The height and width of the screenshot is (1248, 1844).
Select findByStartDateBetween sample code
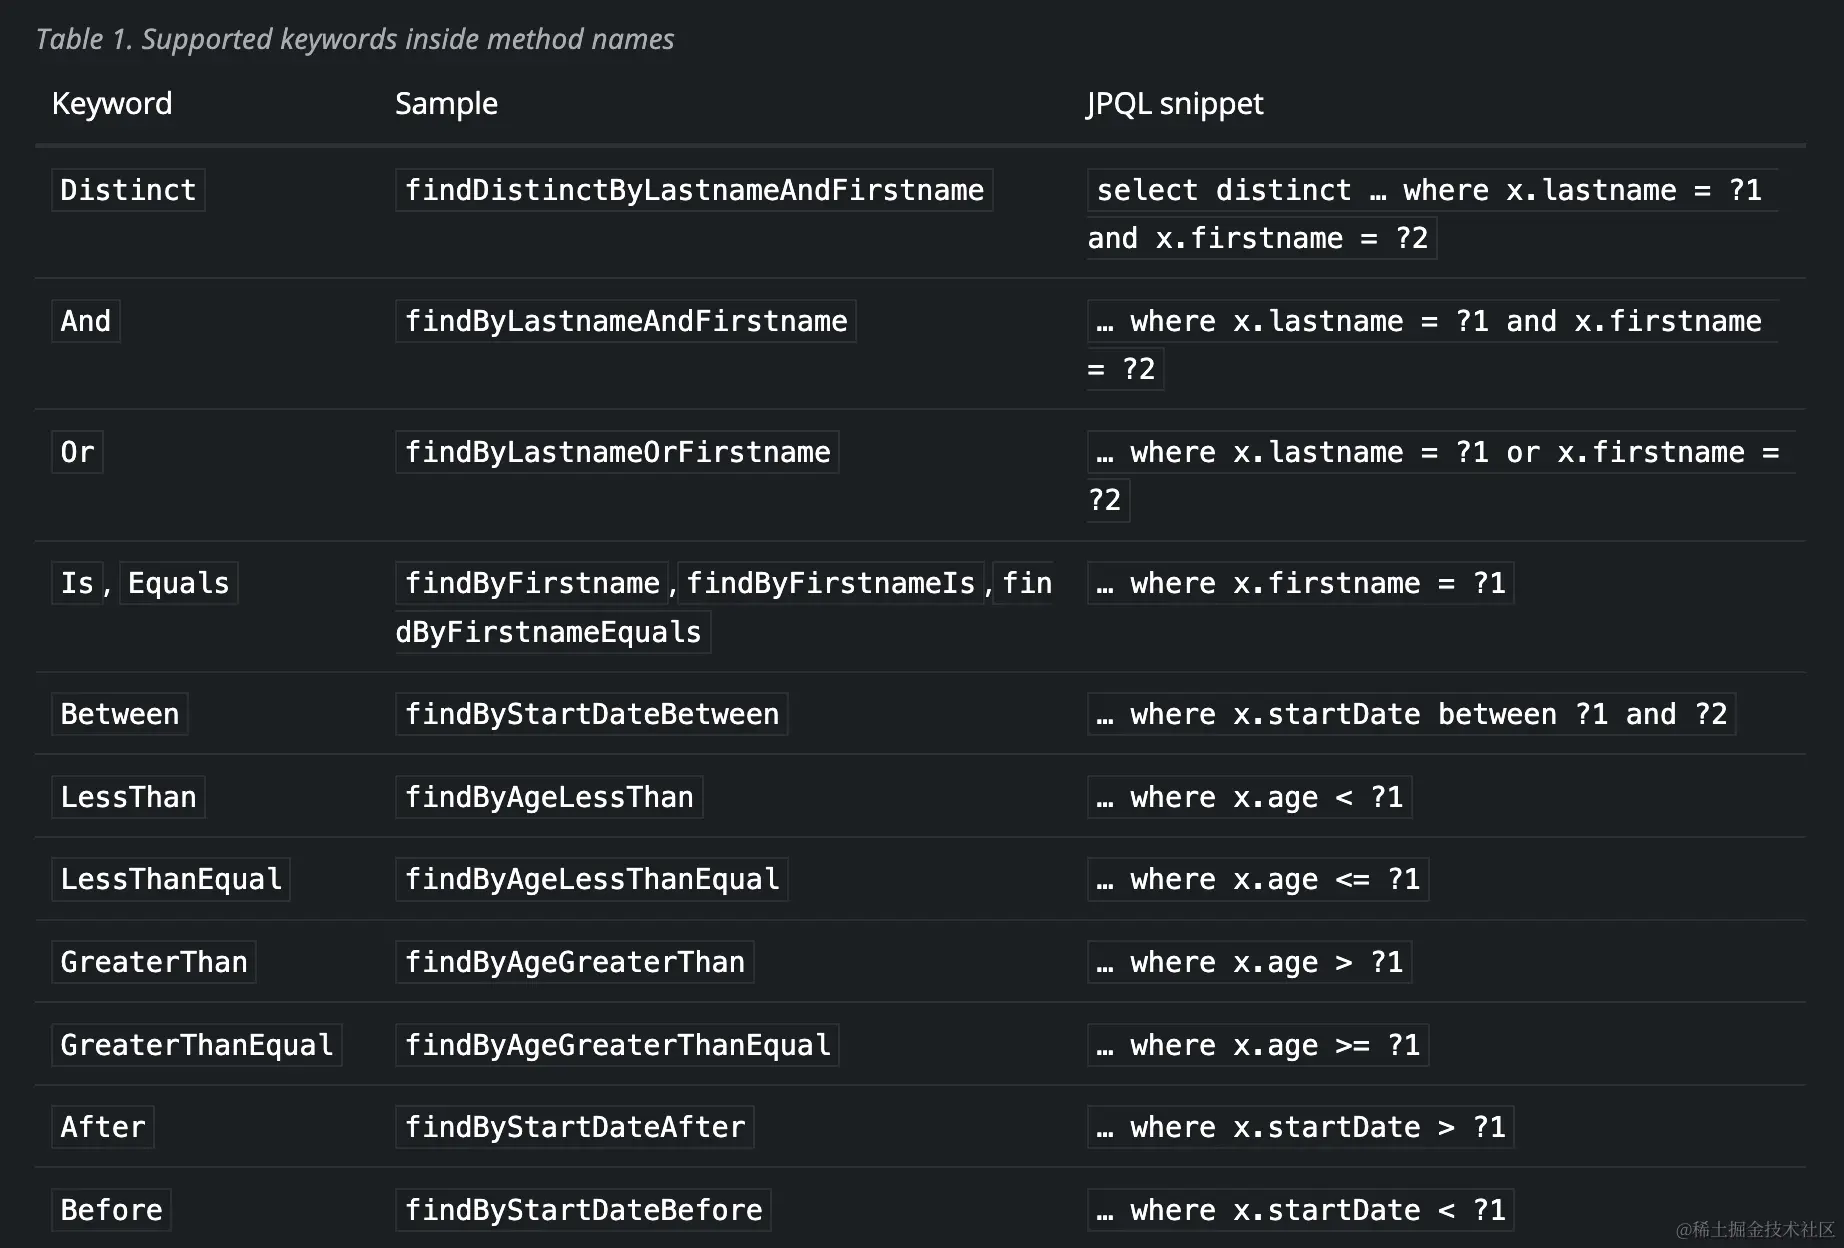(591, 714)
